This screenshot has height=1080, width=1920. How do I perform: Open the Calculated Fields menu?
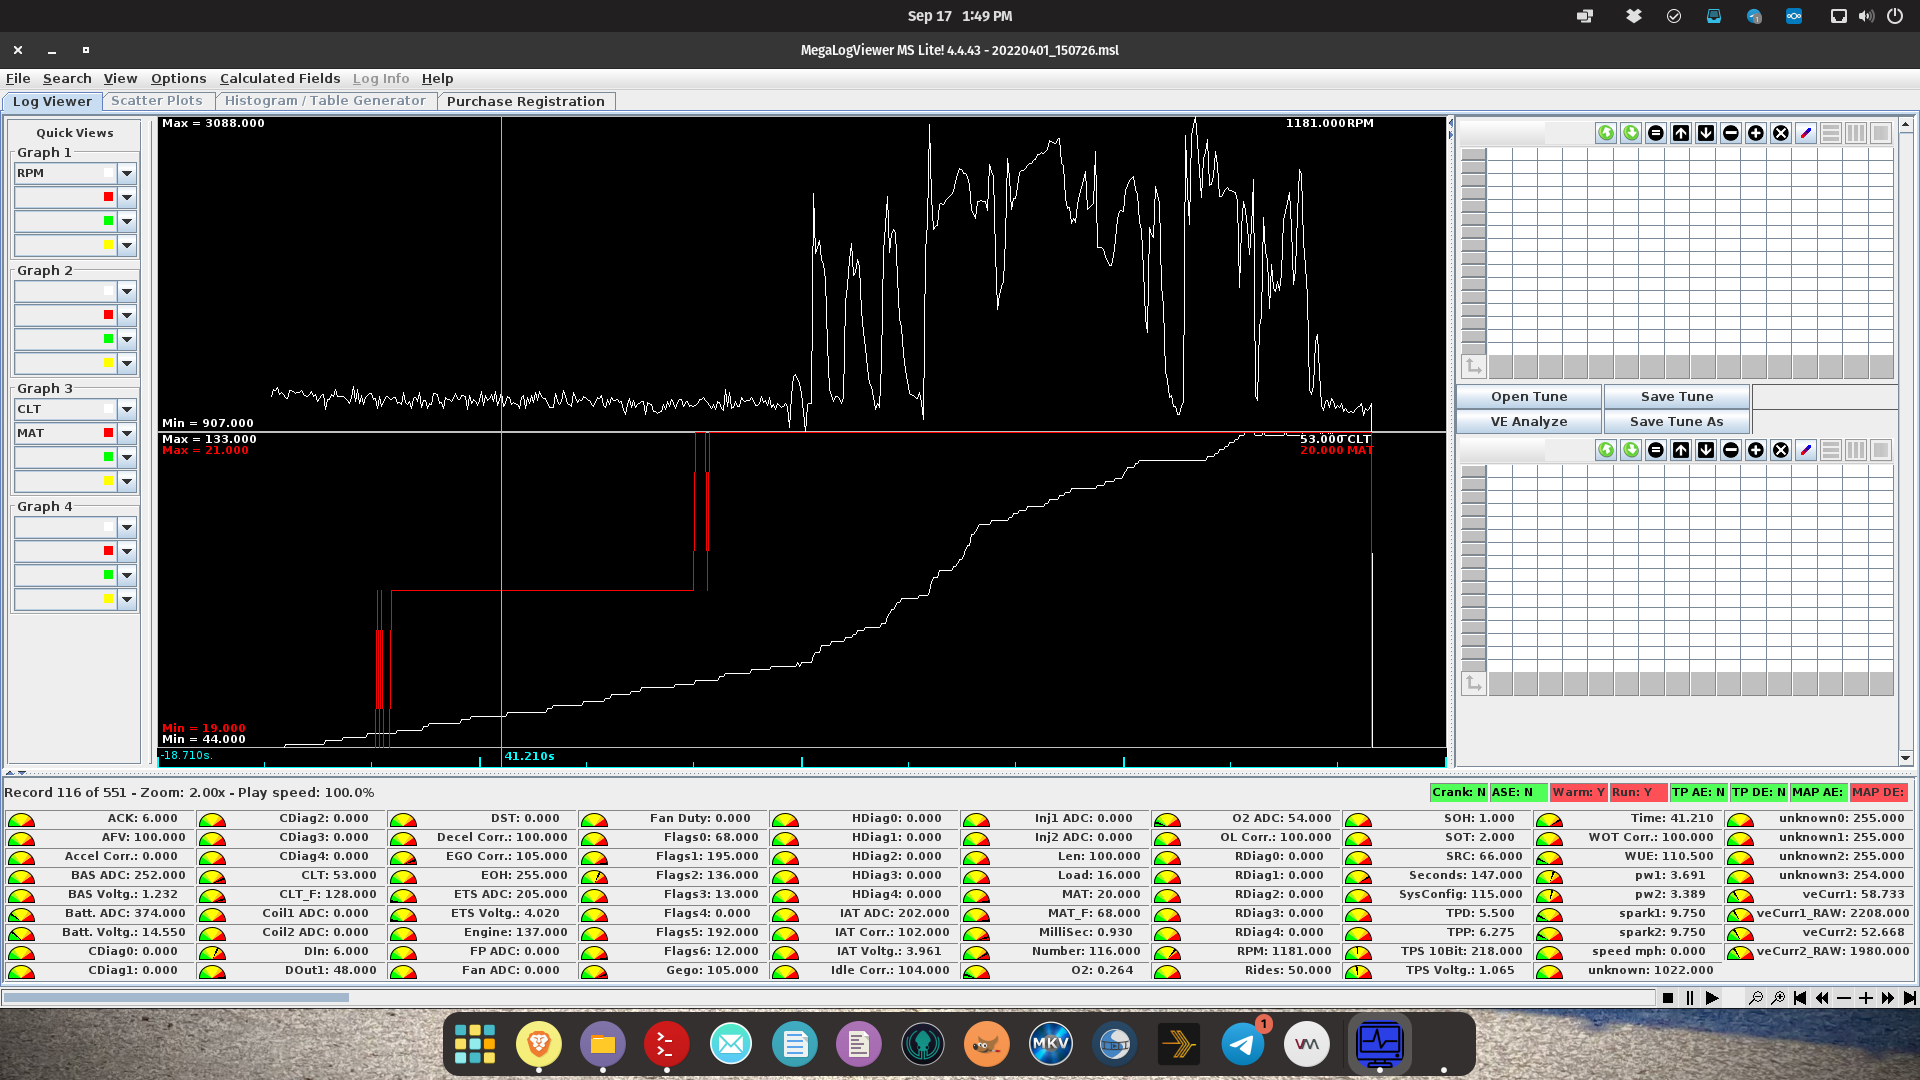pyautogui.click(x=279, y=78)
